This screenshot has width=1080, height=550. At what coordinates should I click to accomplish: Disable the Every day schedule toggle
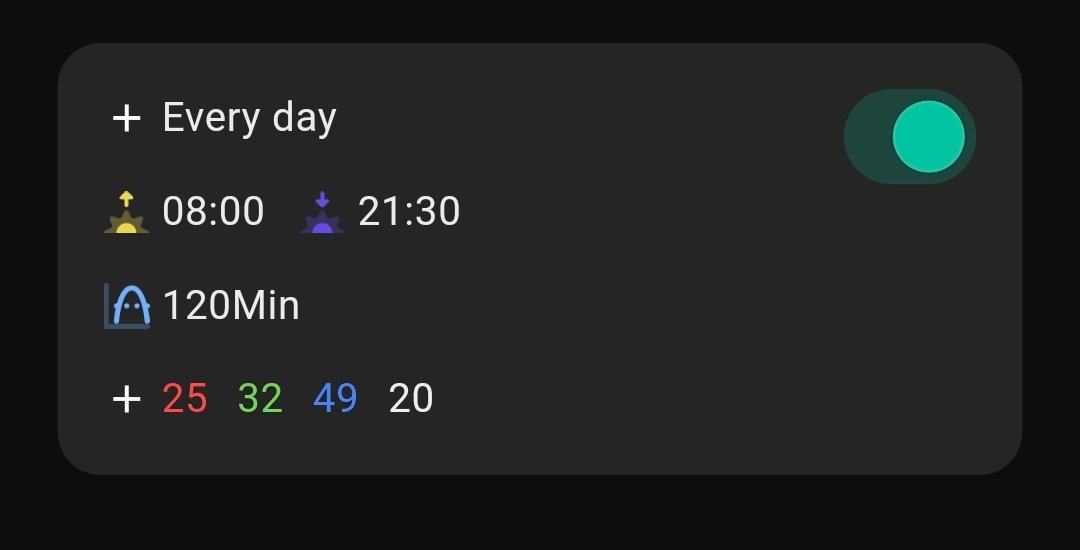coord(909,136)
